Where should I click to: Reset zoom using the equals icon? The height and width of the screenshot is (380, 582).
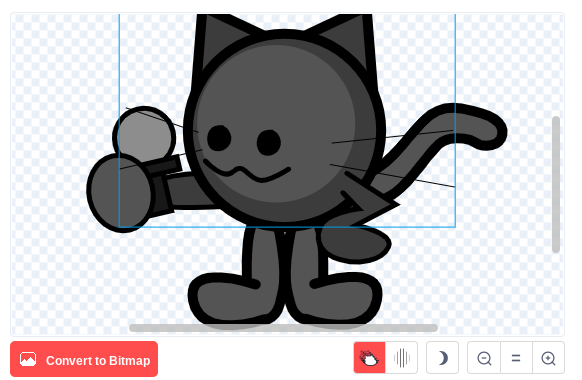click(x=516, y=358)
